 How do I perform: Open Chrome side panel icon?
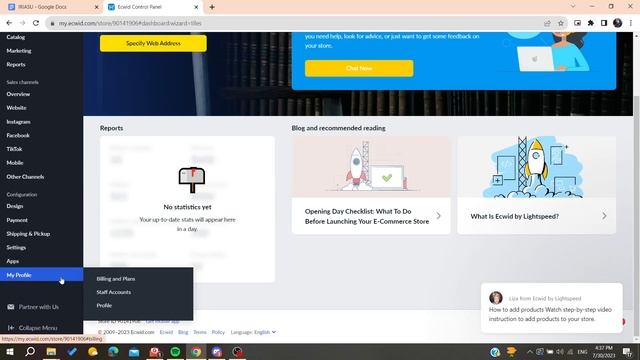(604, 23)
